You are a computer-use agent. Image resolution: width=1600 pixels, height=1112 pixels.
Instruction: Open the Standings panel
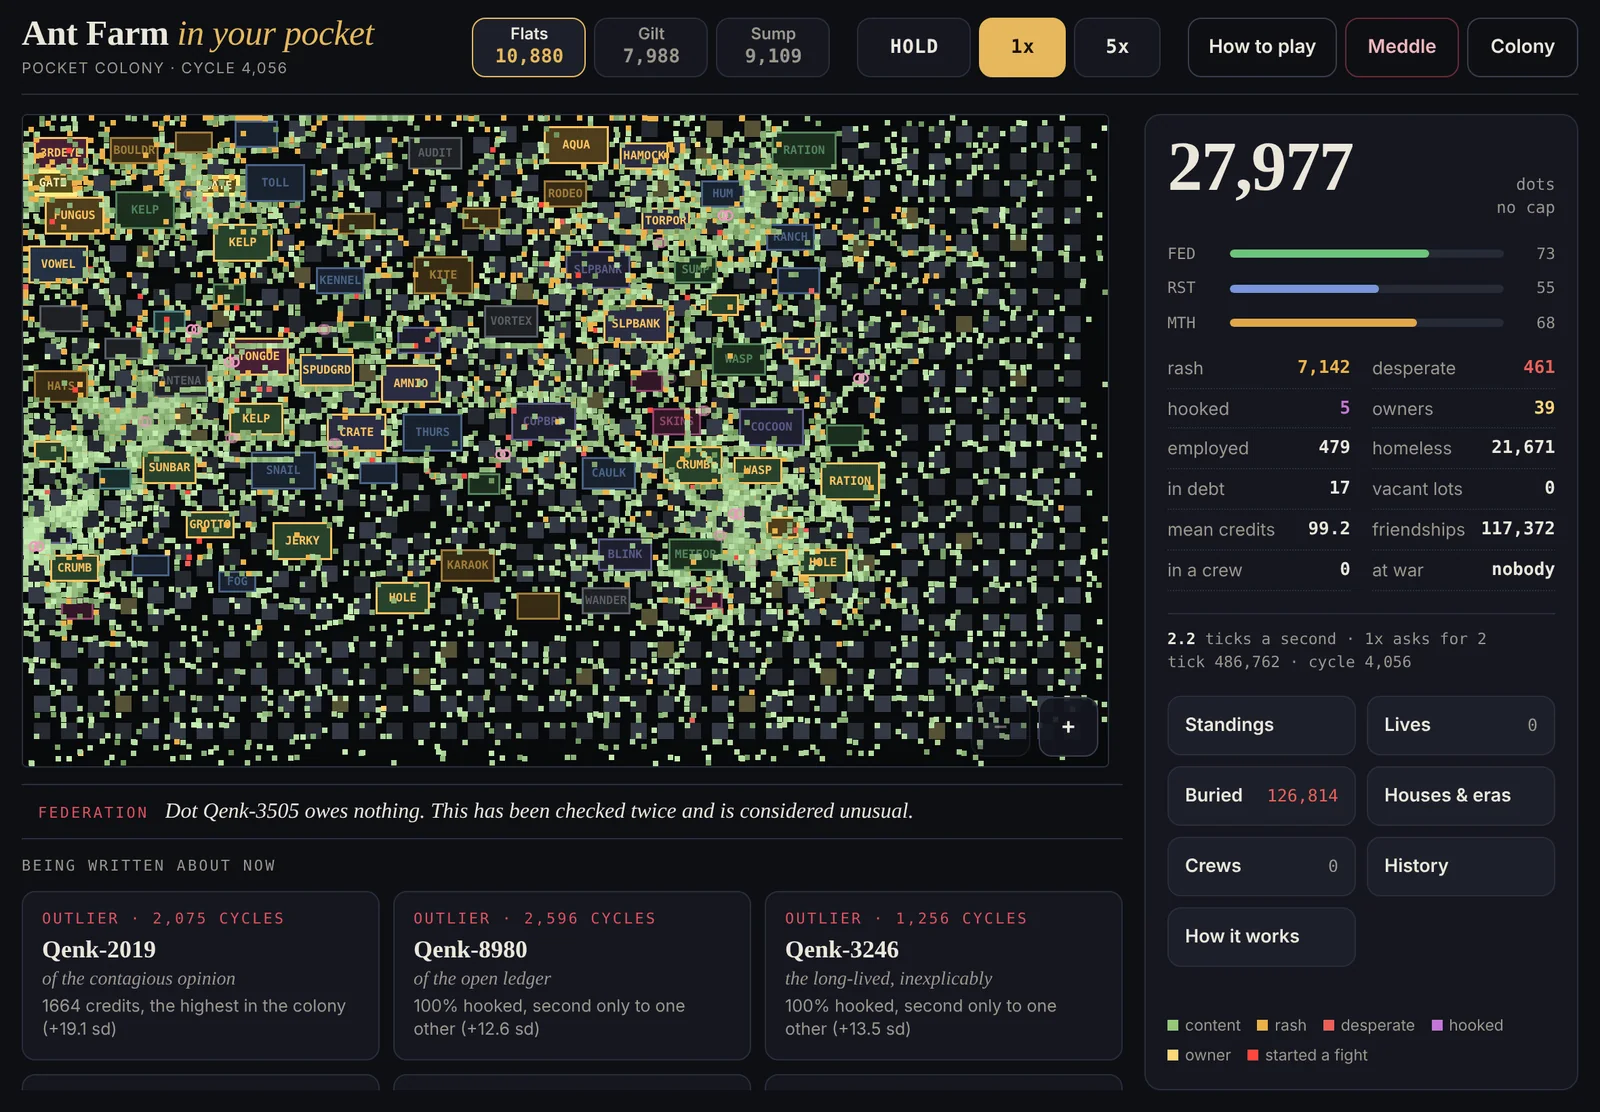[1261, 725]
